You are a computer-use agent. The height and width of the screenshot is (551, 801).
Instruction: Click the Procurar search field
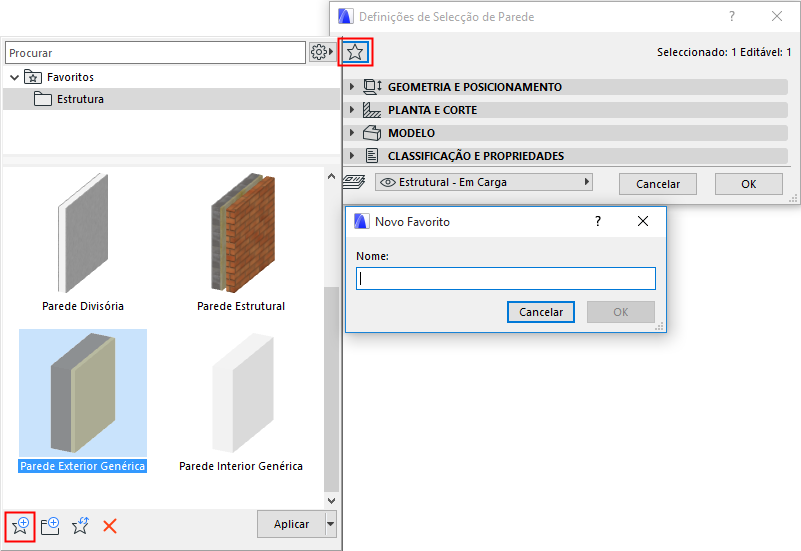(x=155, y=53)
